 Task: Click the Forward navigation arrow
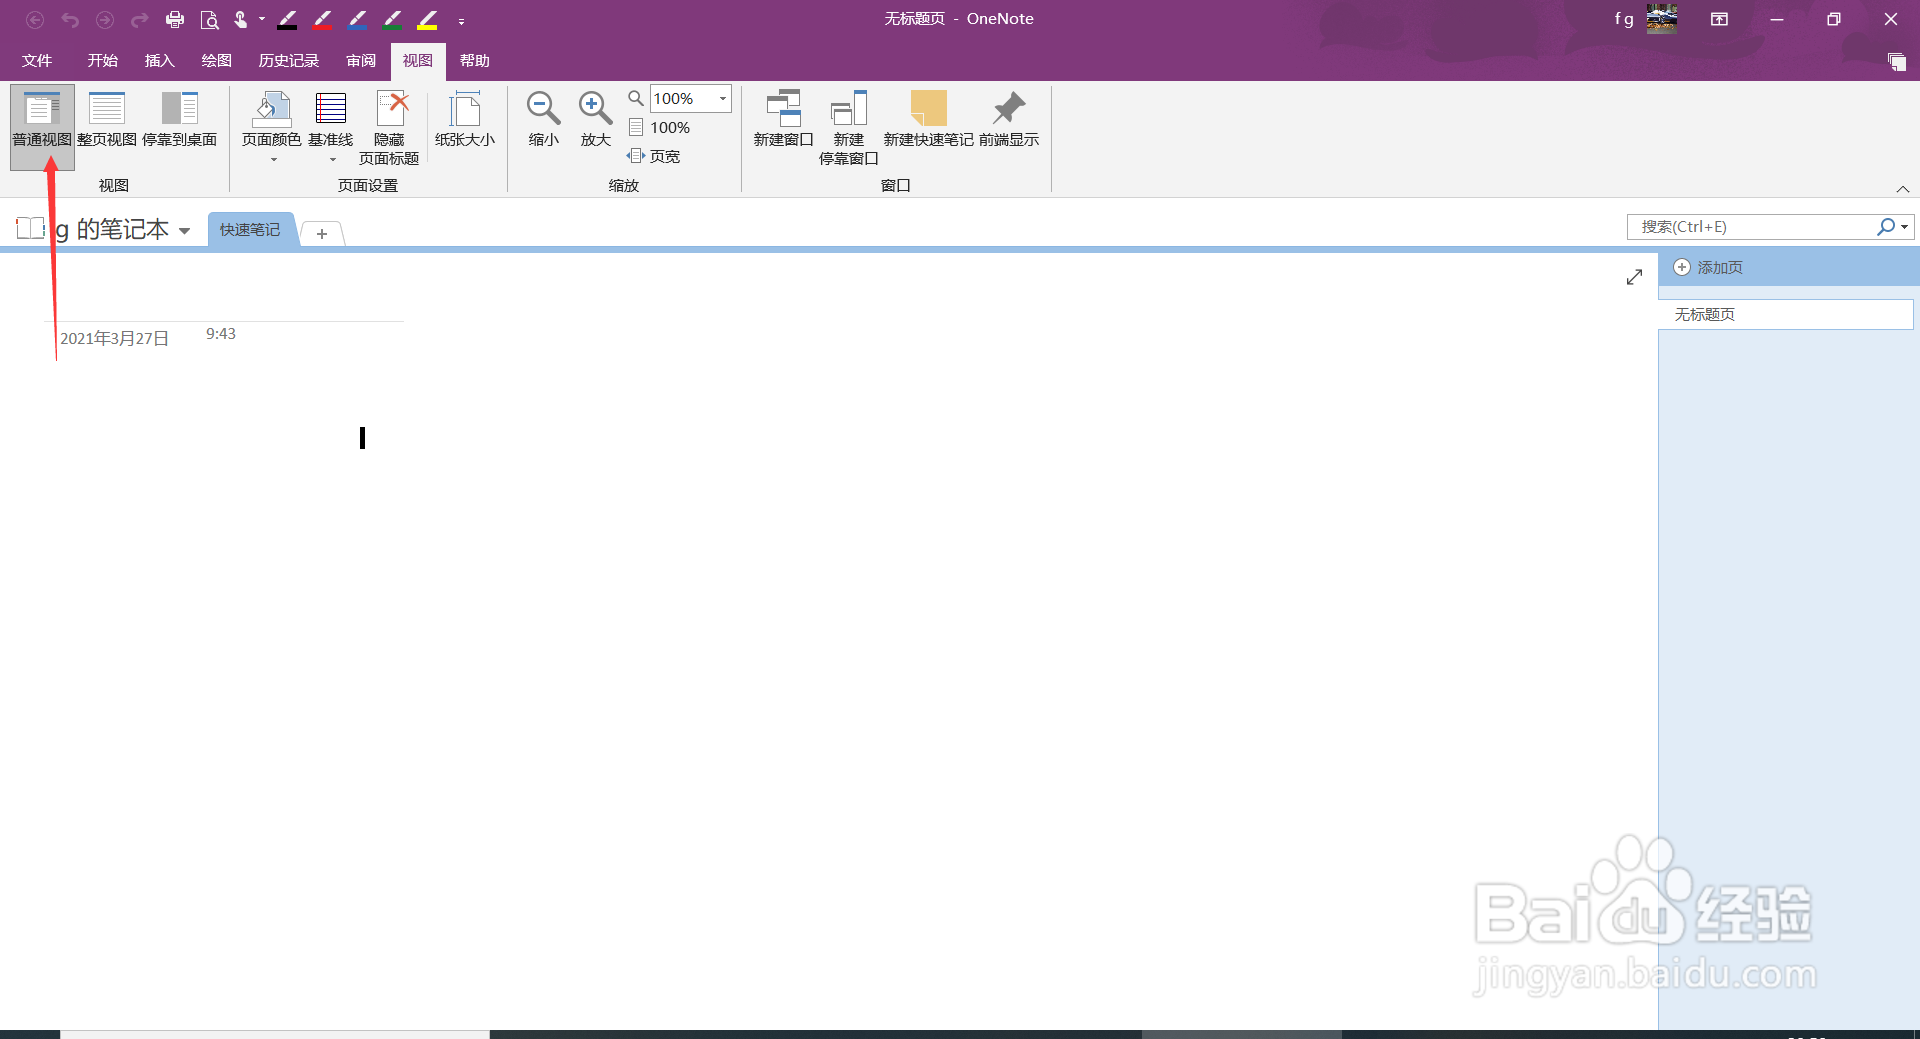[105, 20]
